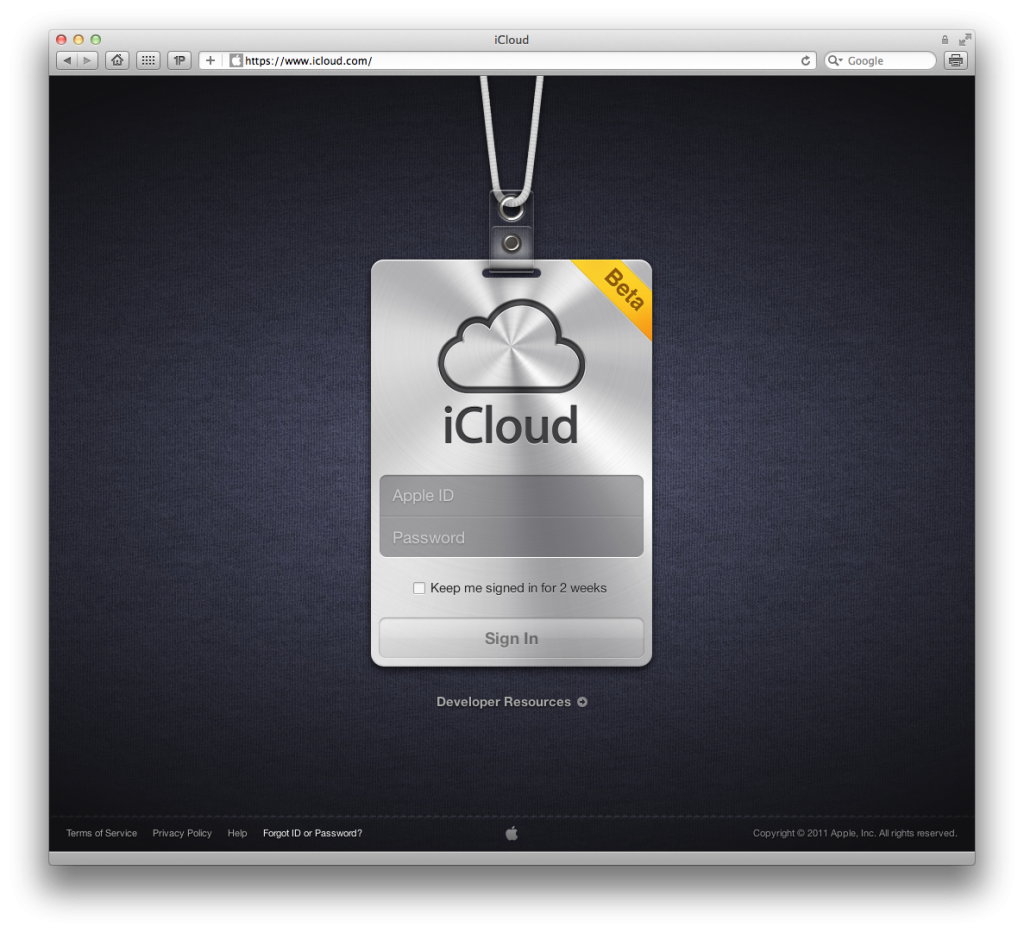
Task: Open the 1Password toolbar extension
Action: pyautogui.click(x=179, y=61)
